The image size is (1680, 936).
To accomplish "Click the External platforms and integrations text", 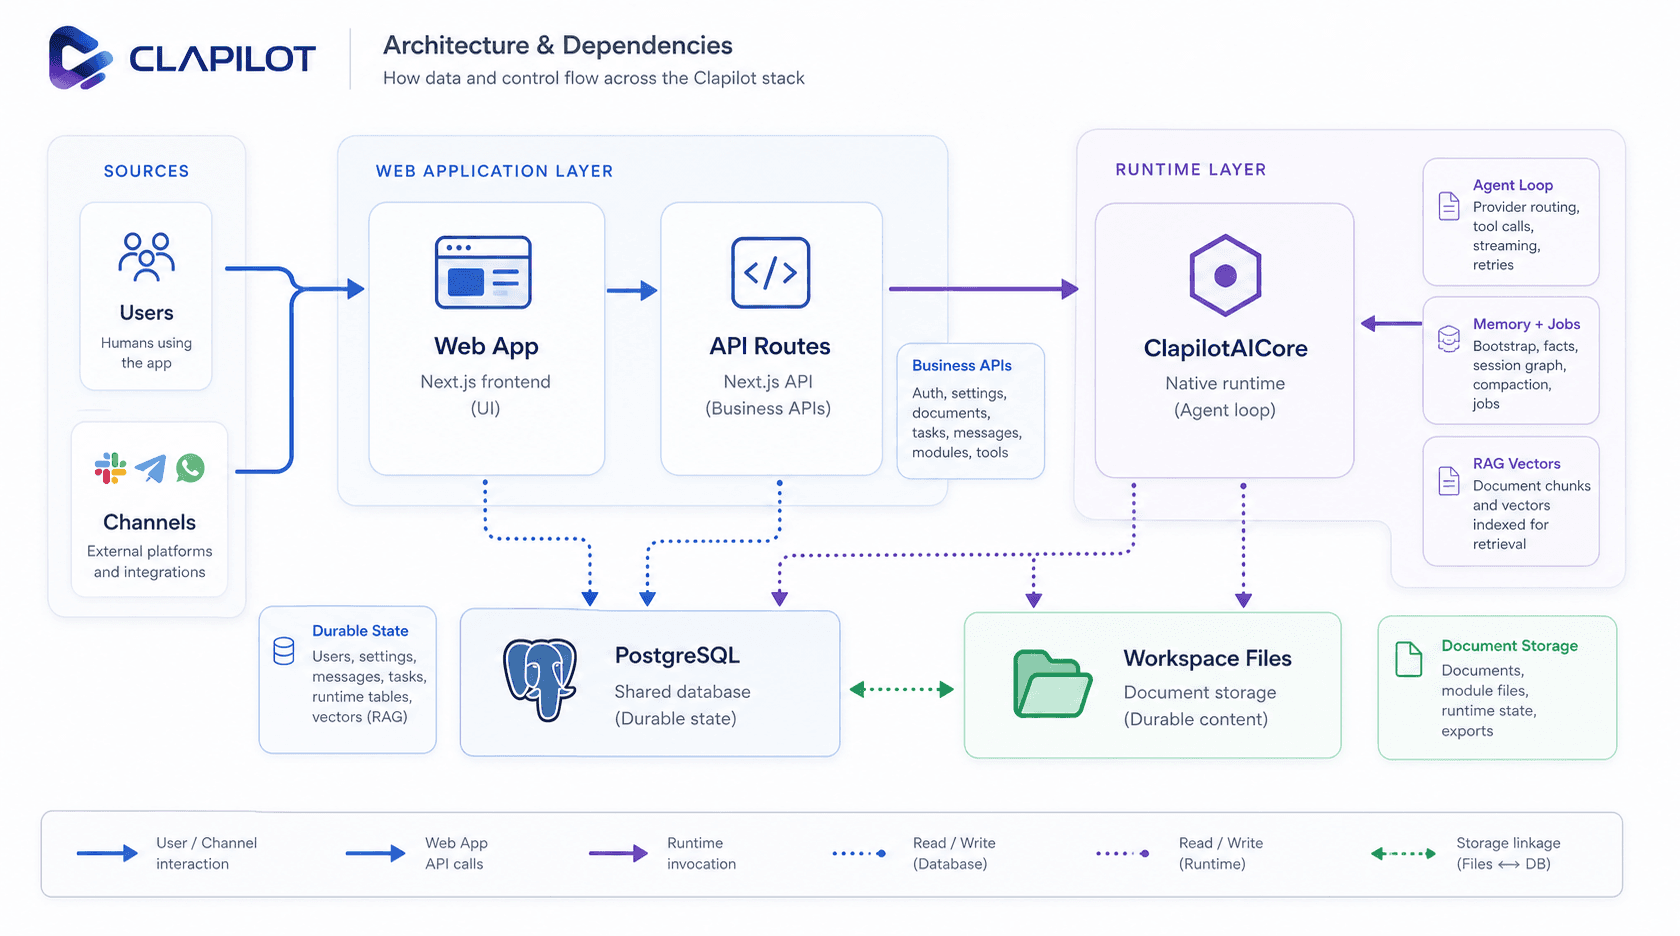I will [x=150, y=562].
